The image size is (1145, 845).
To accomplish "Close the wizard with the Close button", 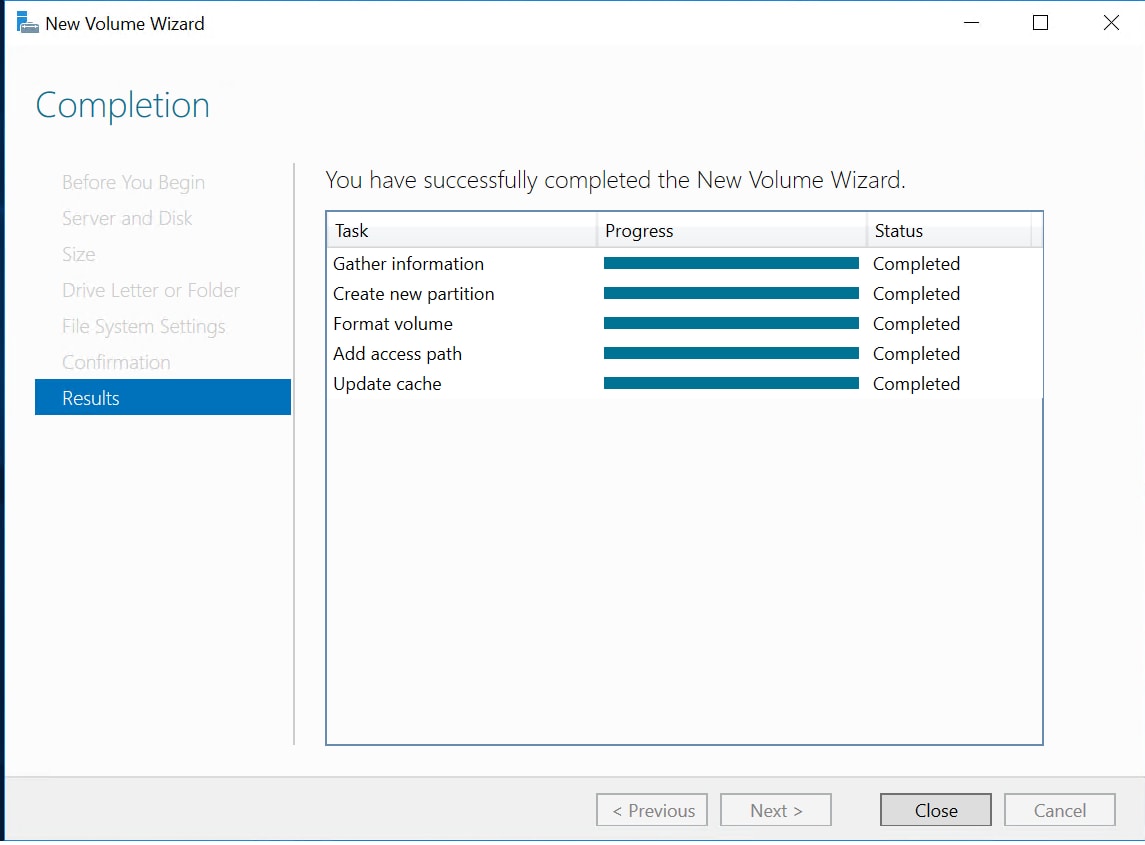I will [x=935, y=810].
